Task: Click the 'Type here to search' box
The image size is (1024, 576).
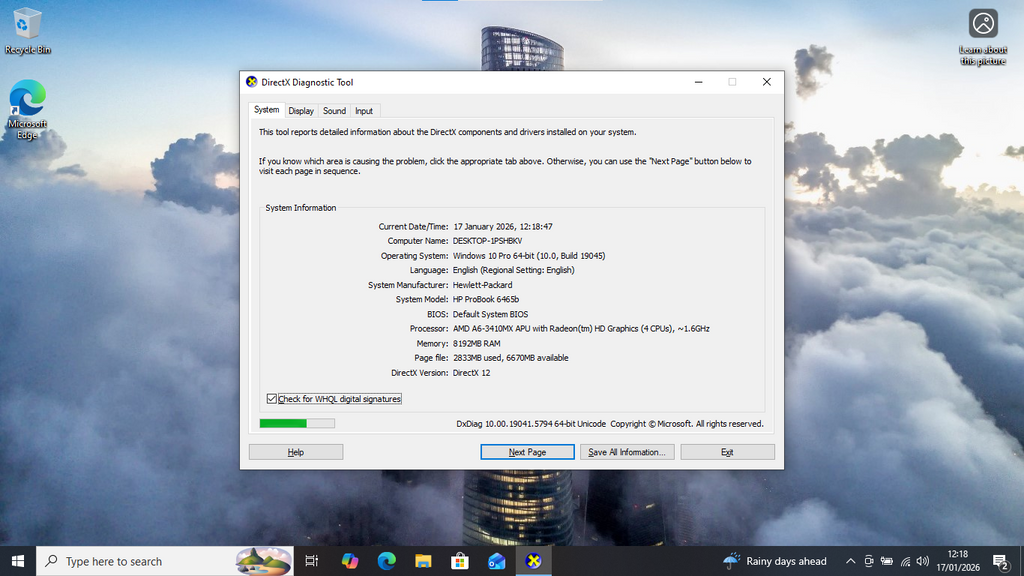Action: 140,561
